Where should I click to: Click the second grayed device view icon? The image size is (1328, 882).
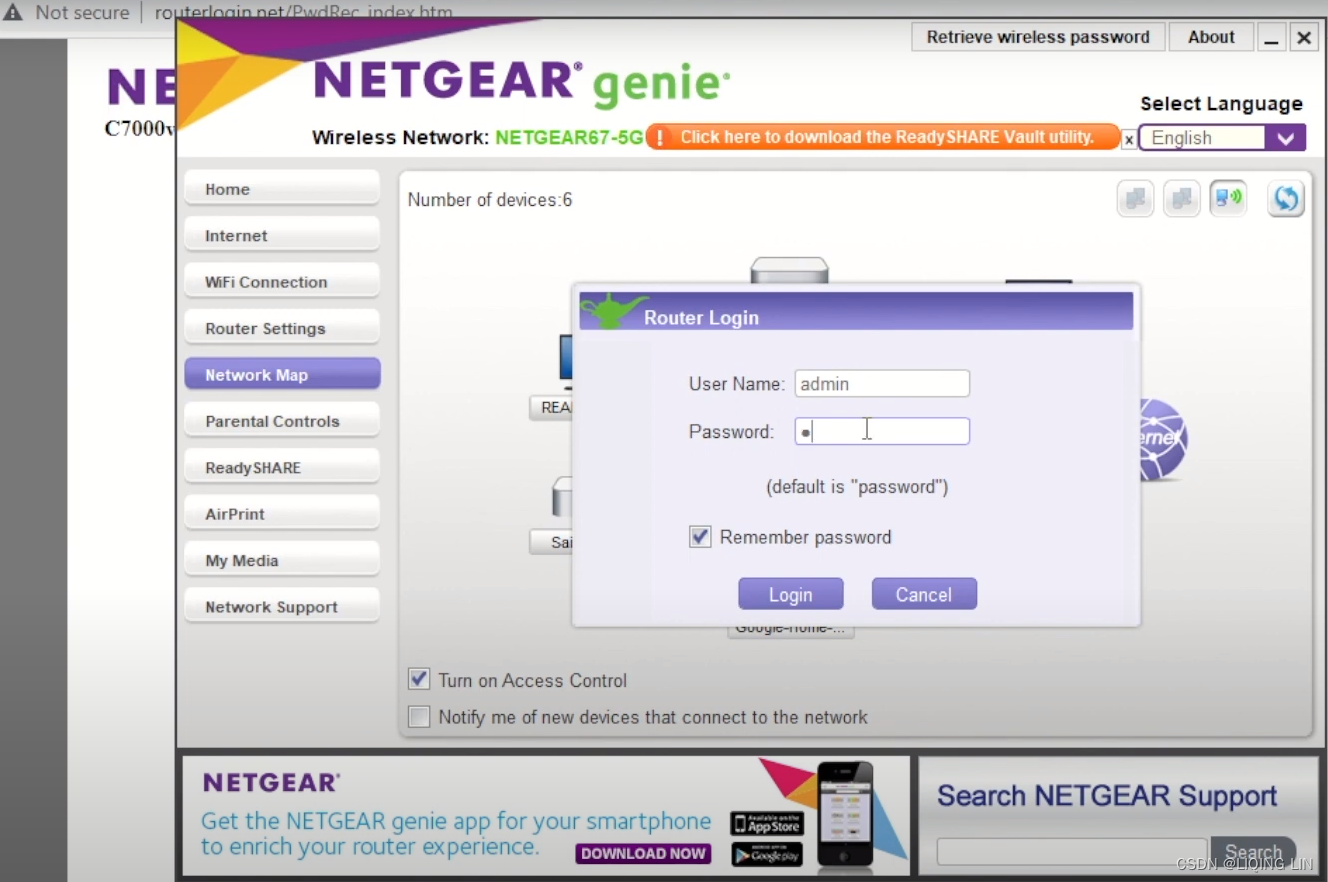click(1182, 198)
